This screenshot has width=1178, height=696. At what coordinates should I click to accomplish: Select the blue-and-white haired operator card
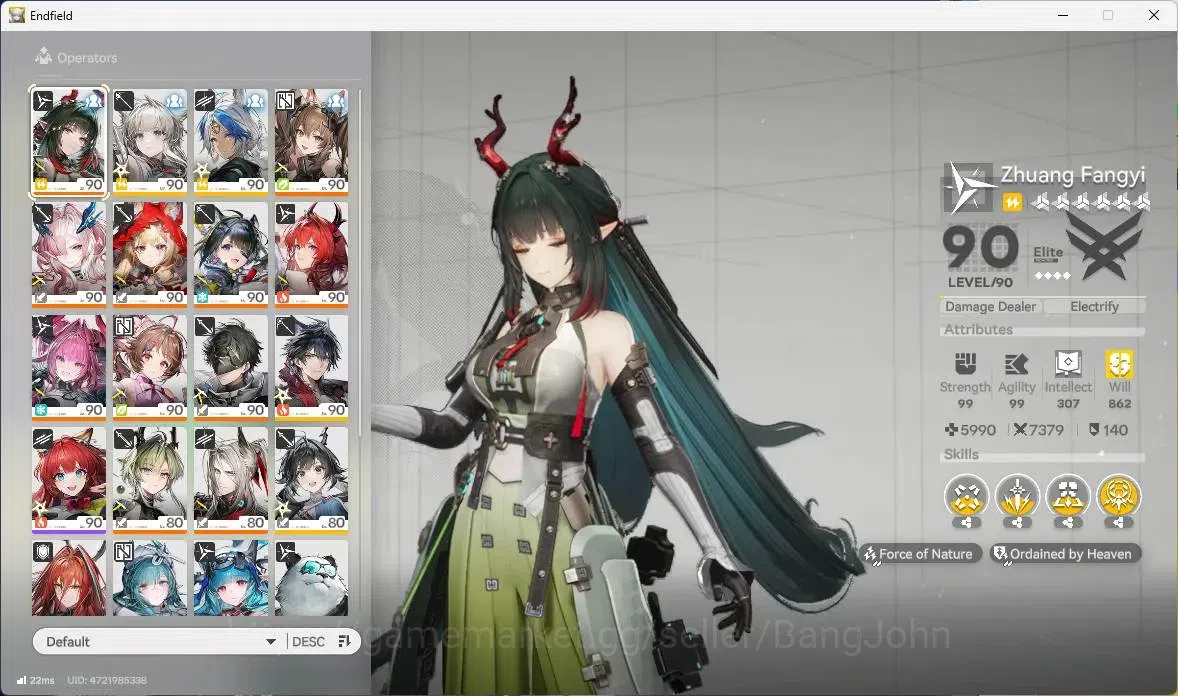click(231, 141)
